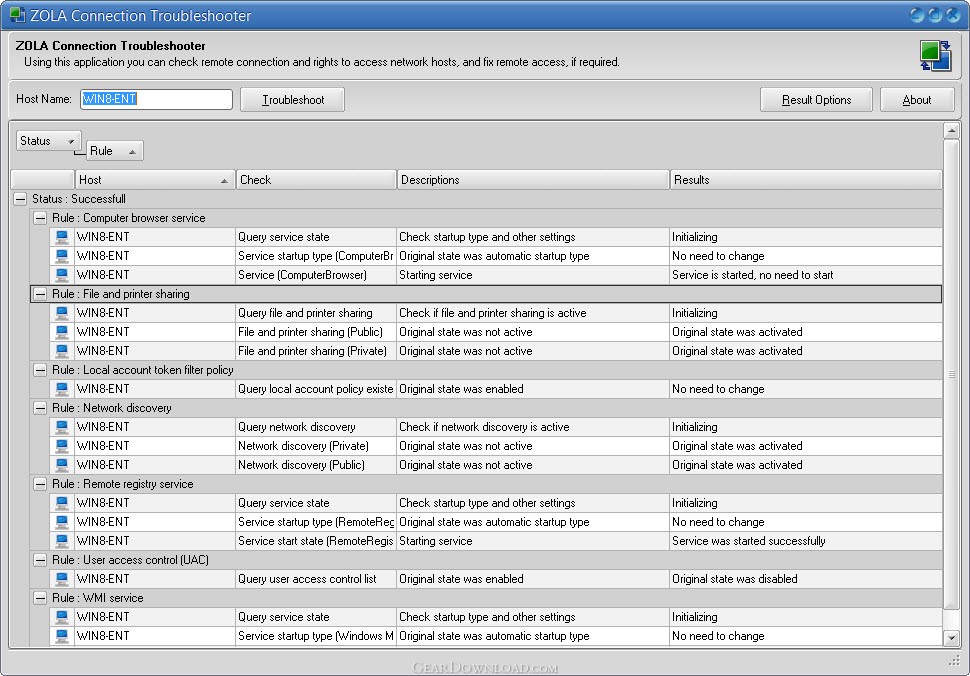Select 'Service startup type (RemoteReg' check cell
Viewport: 970px width, 676px height.
(315, 522)
